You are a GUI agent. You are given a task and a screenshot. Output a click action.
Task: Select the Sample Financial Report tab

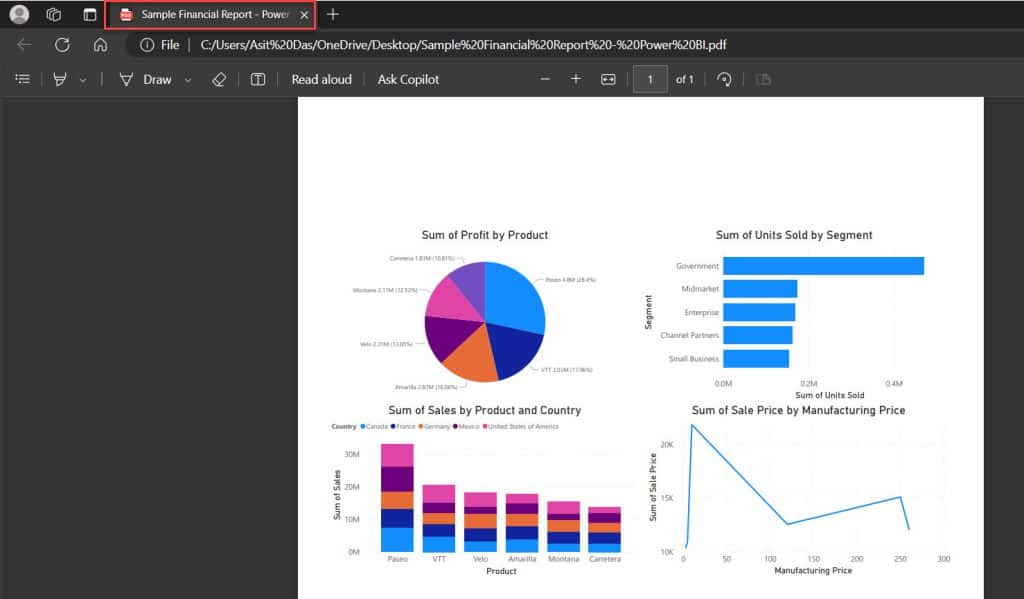210,14
